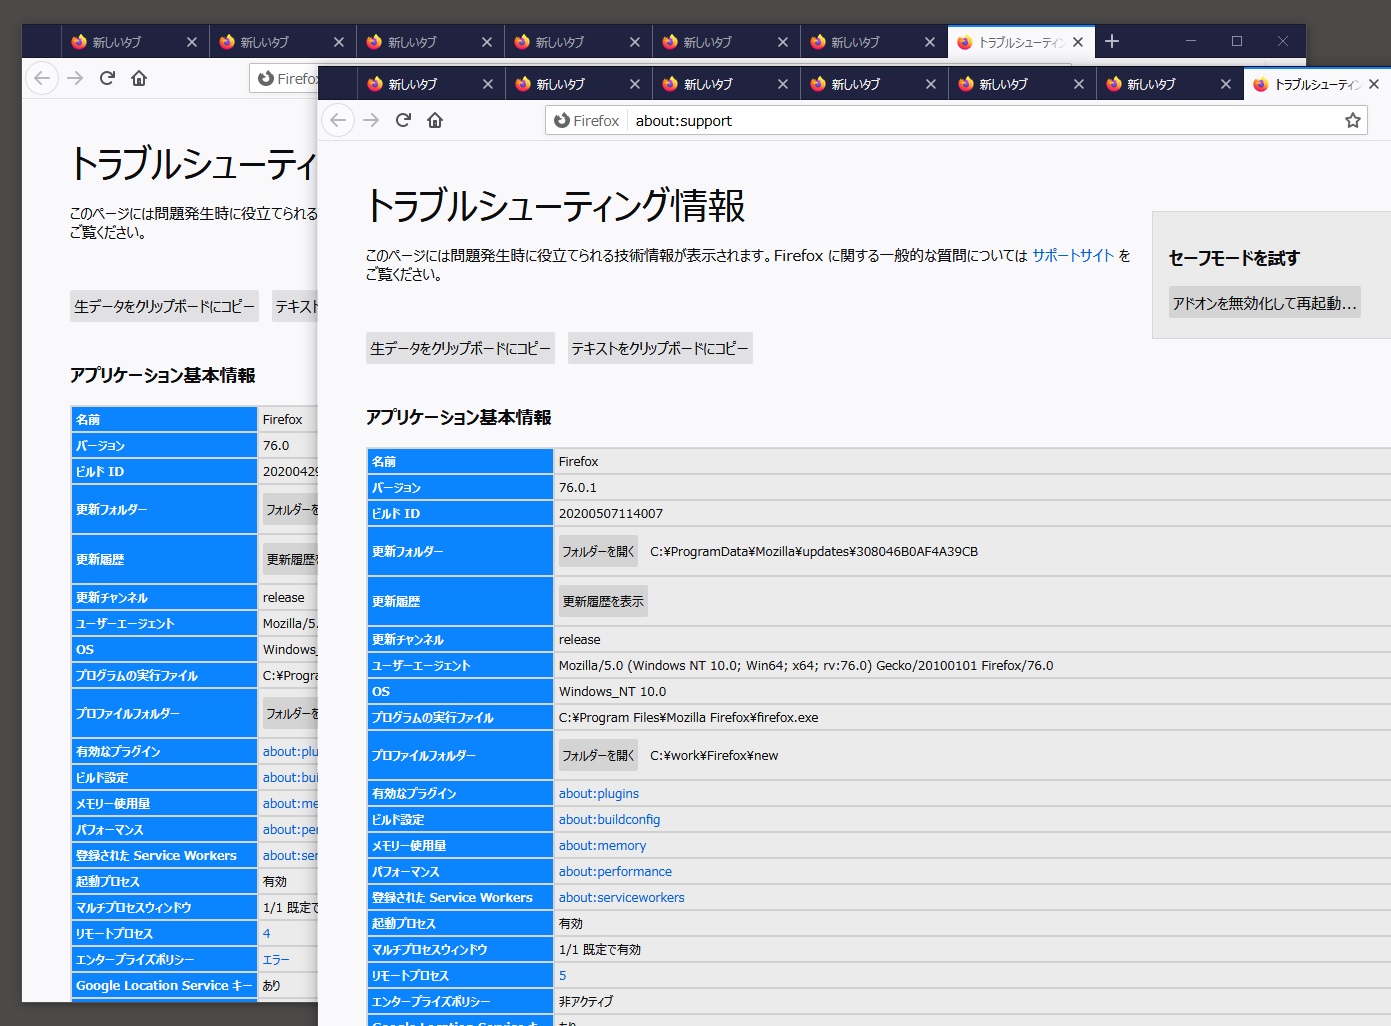Click the Home icon in front window
The width and height of the screenshot is (1391, 1026).
pyautogui.click(x=435, y=120)
